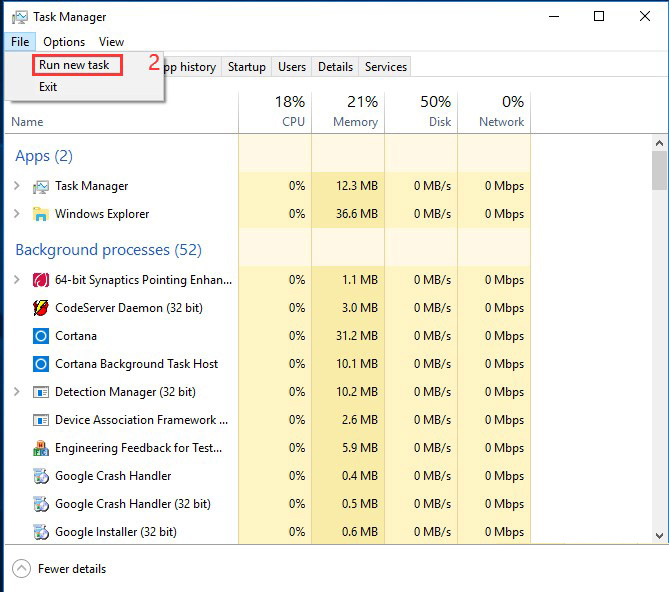669x592 pixels.
Task: Click the Engineering Feedback icon
Action: click(x=41, y=448)
